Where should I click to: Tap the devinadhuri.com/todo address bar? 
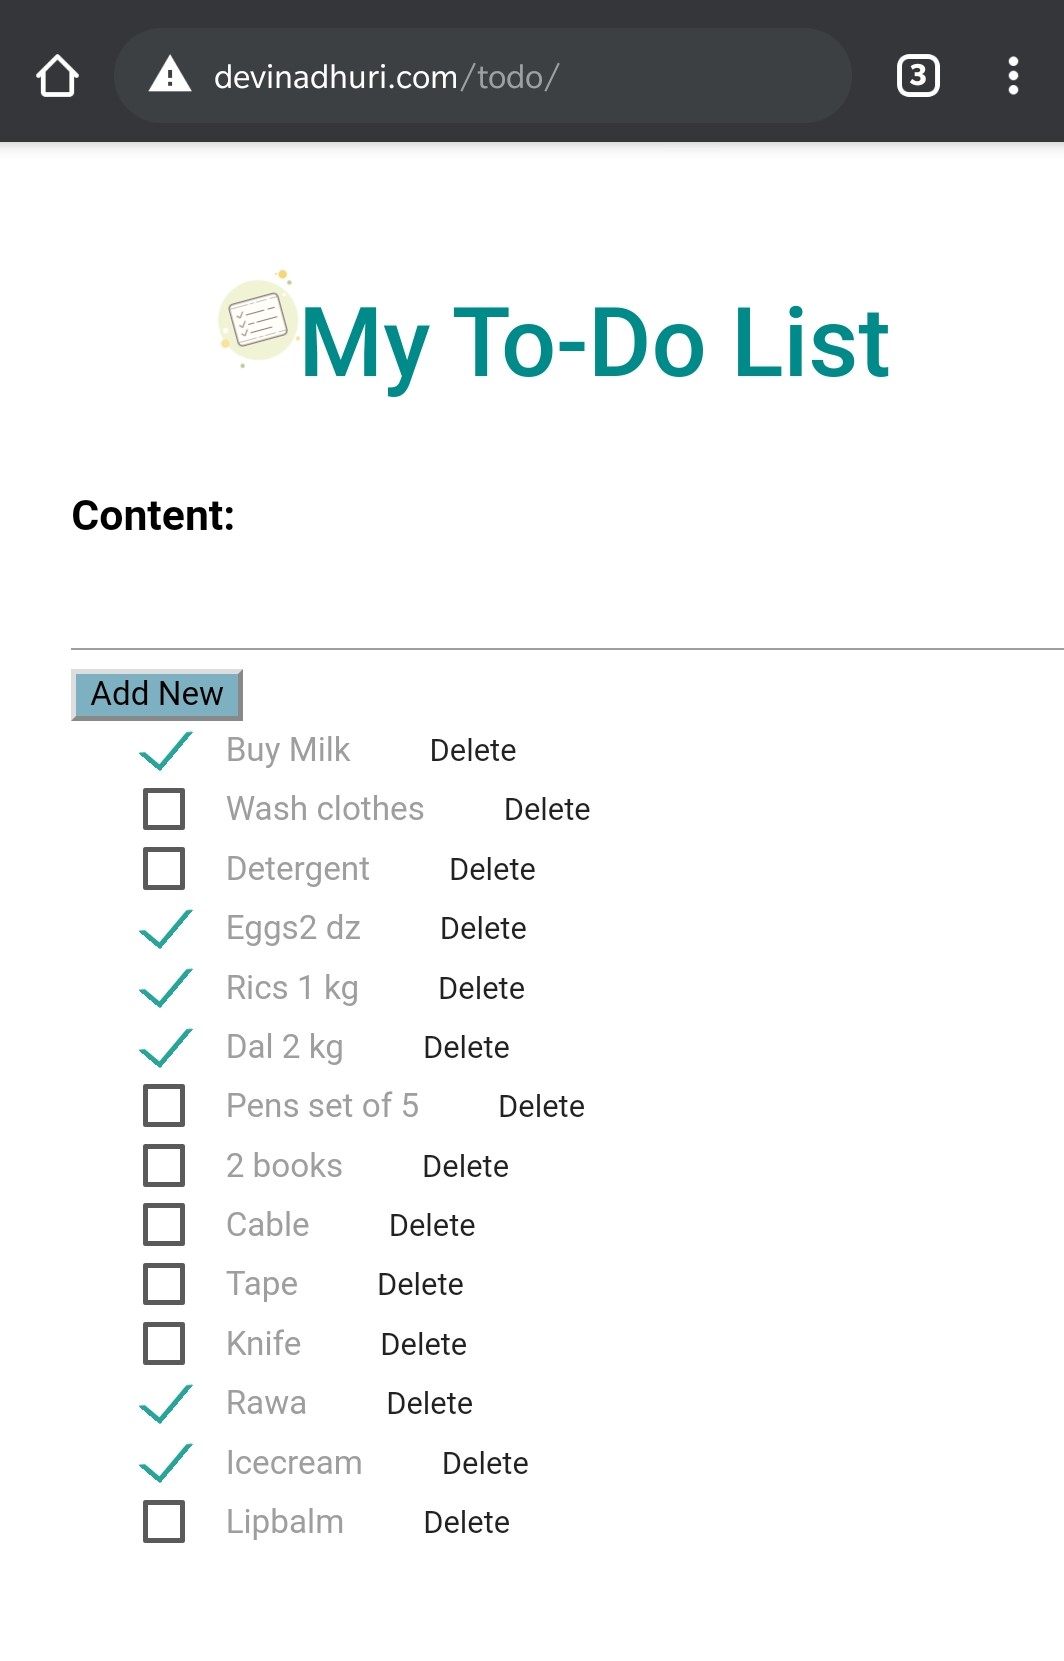tap(480, 76)
